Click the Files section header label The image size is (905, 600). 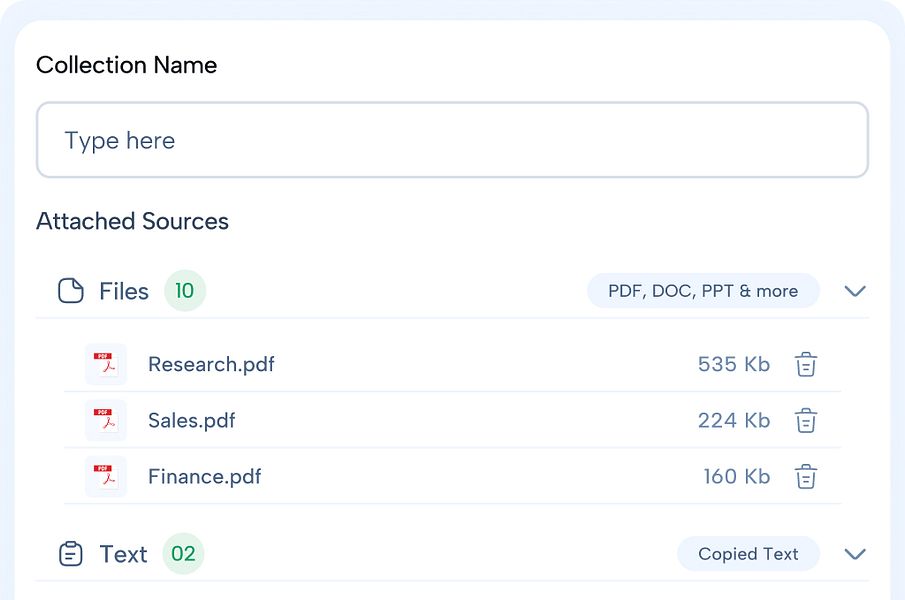point(124,291)
